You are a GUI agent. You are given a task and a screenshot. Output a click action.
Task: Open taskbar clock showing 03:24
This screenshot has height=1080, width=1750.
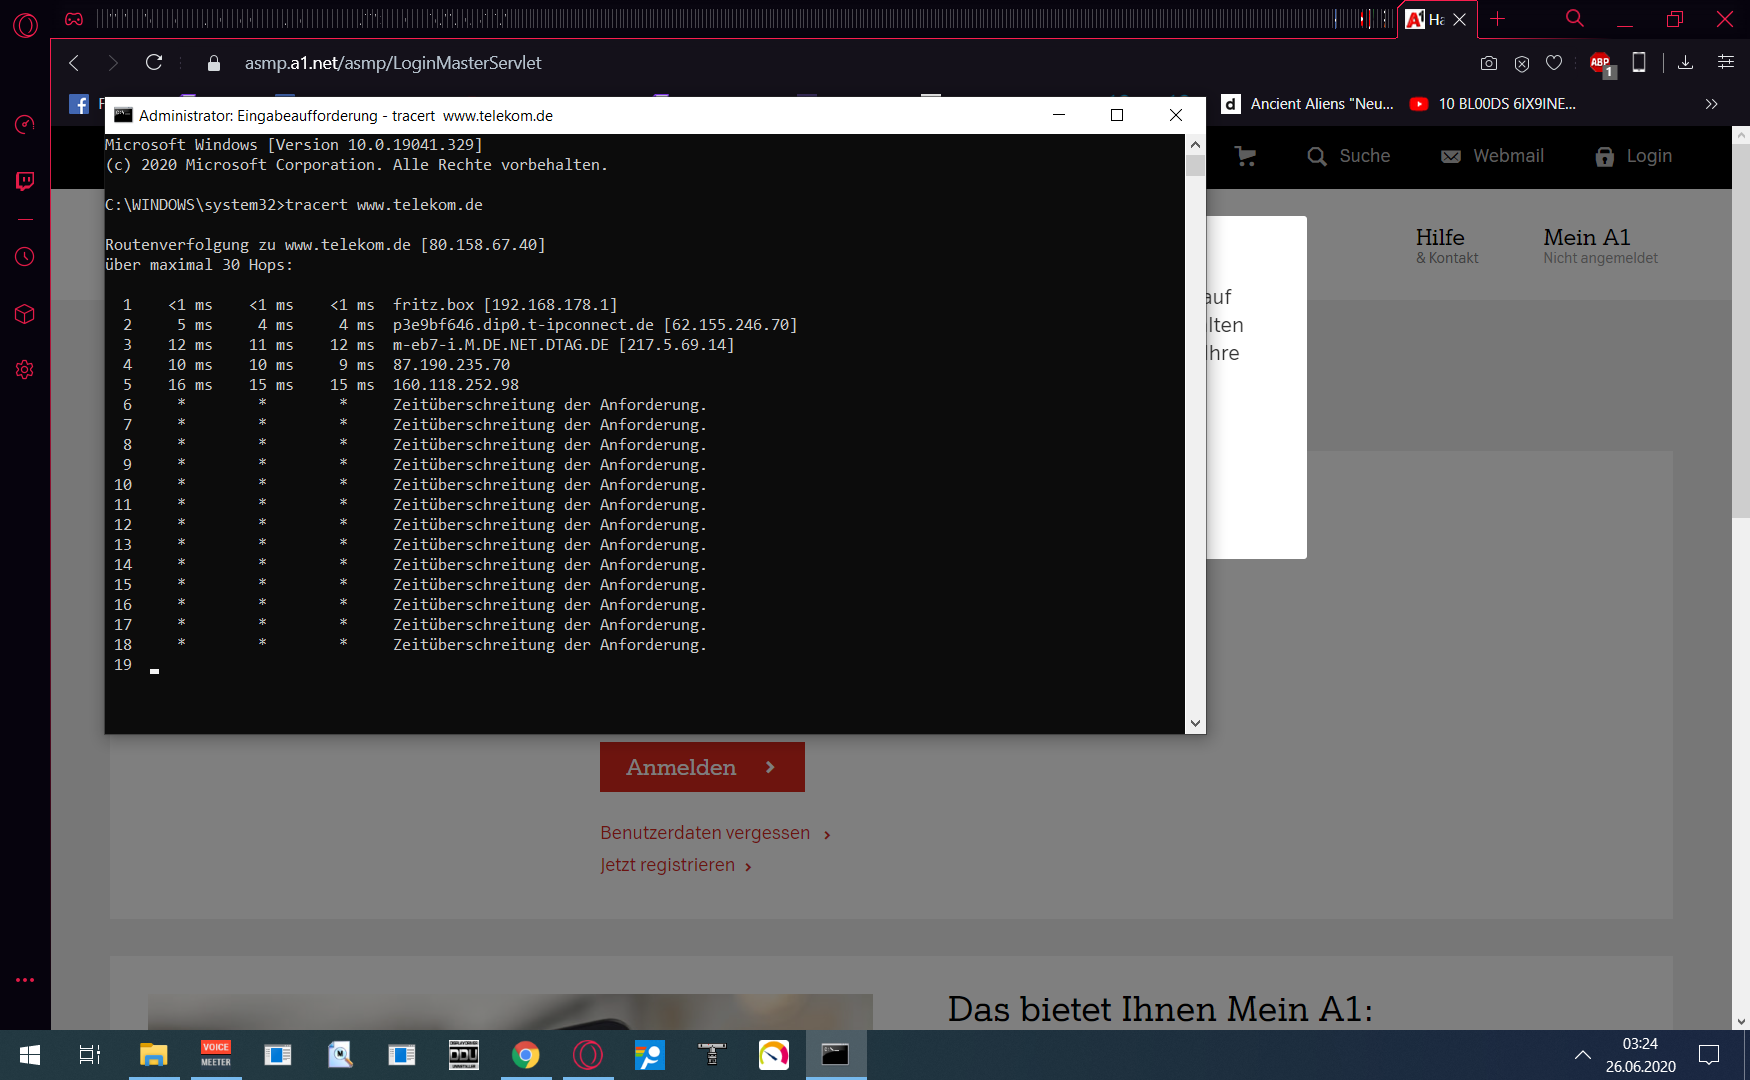tap(1641, 1055)
